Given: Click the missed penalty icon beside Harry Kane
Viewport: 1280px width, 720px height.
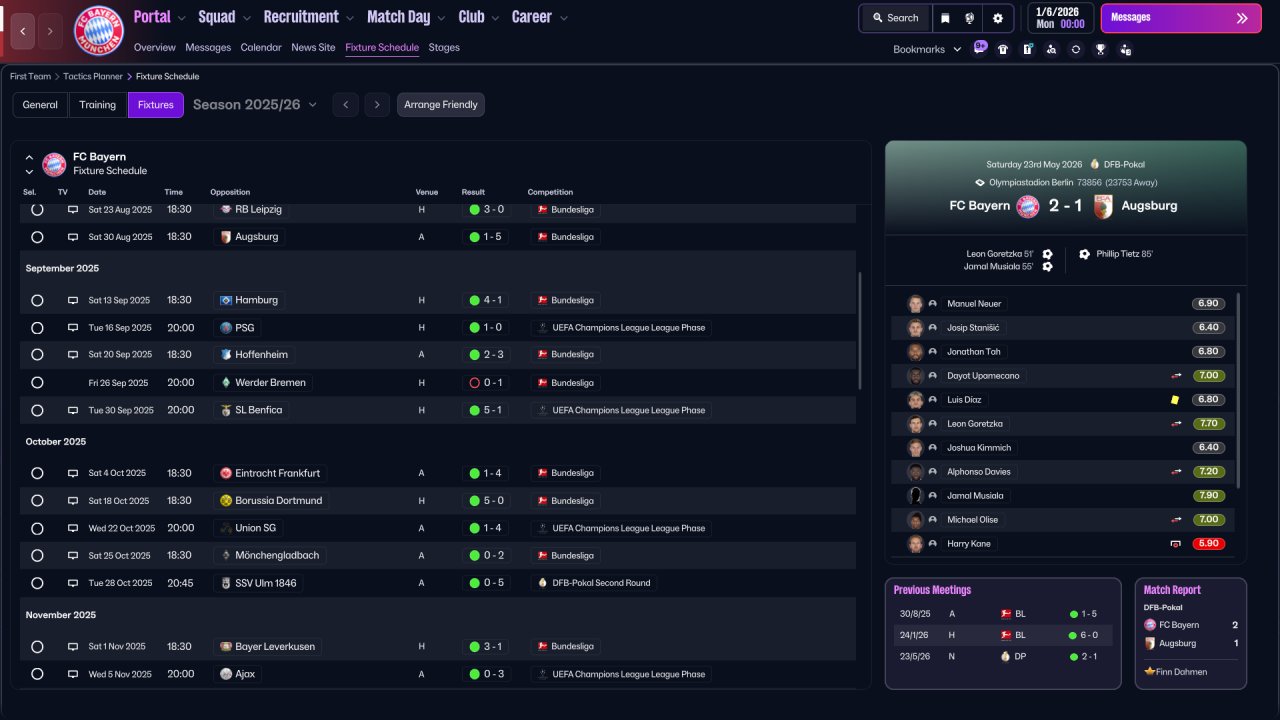Looking at the screenshot, I should coord(1176,544).
